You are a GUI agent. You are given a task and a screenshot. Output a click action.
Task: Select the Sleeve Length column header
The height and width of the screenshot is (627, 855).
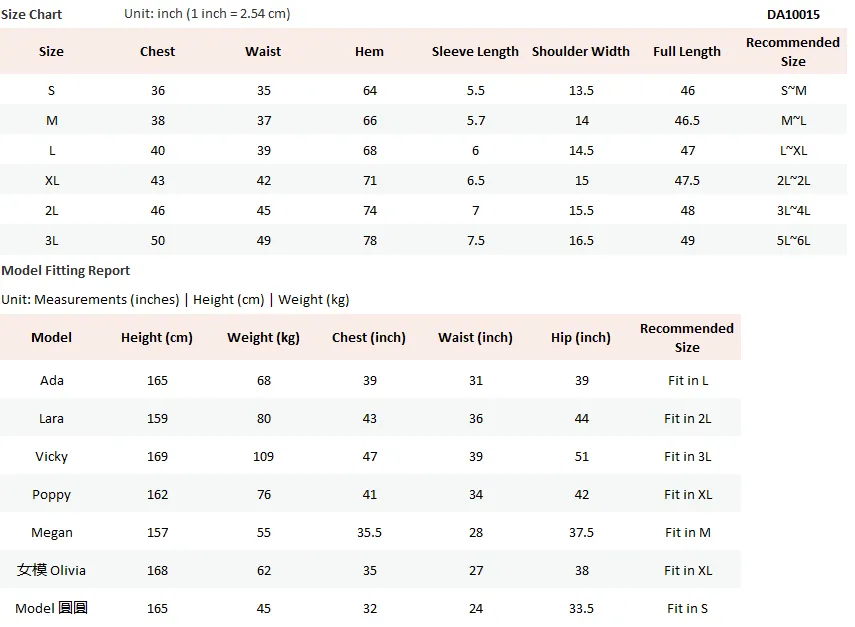pyautogui.click(x=475, y=52)
